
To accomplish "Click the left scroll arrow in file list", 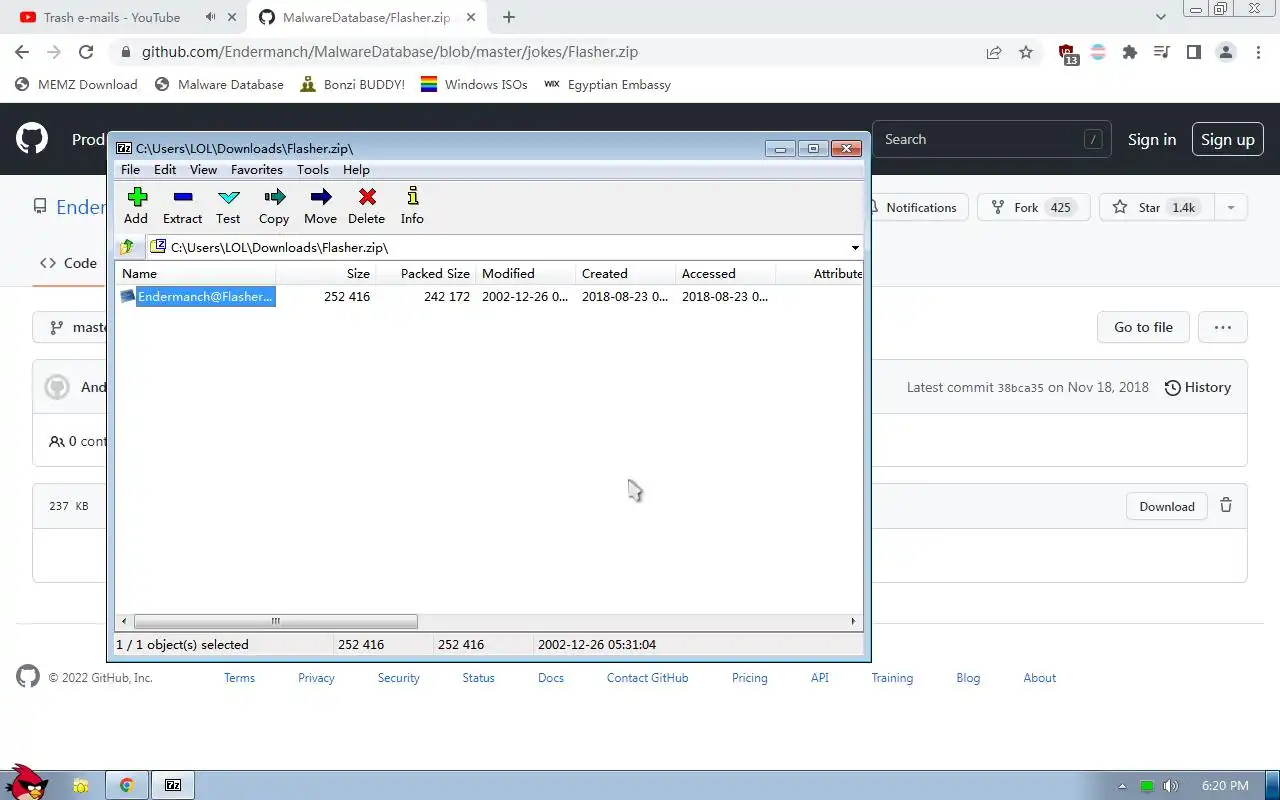I will click(124, 621).
